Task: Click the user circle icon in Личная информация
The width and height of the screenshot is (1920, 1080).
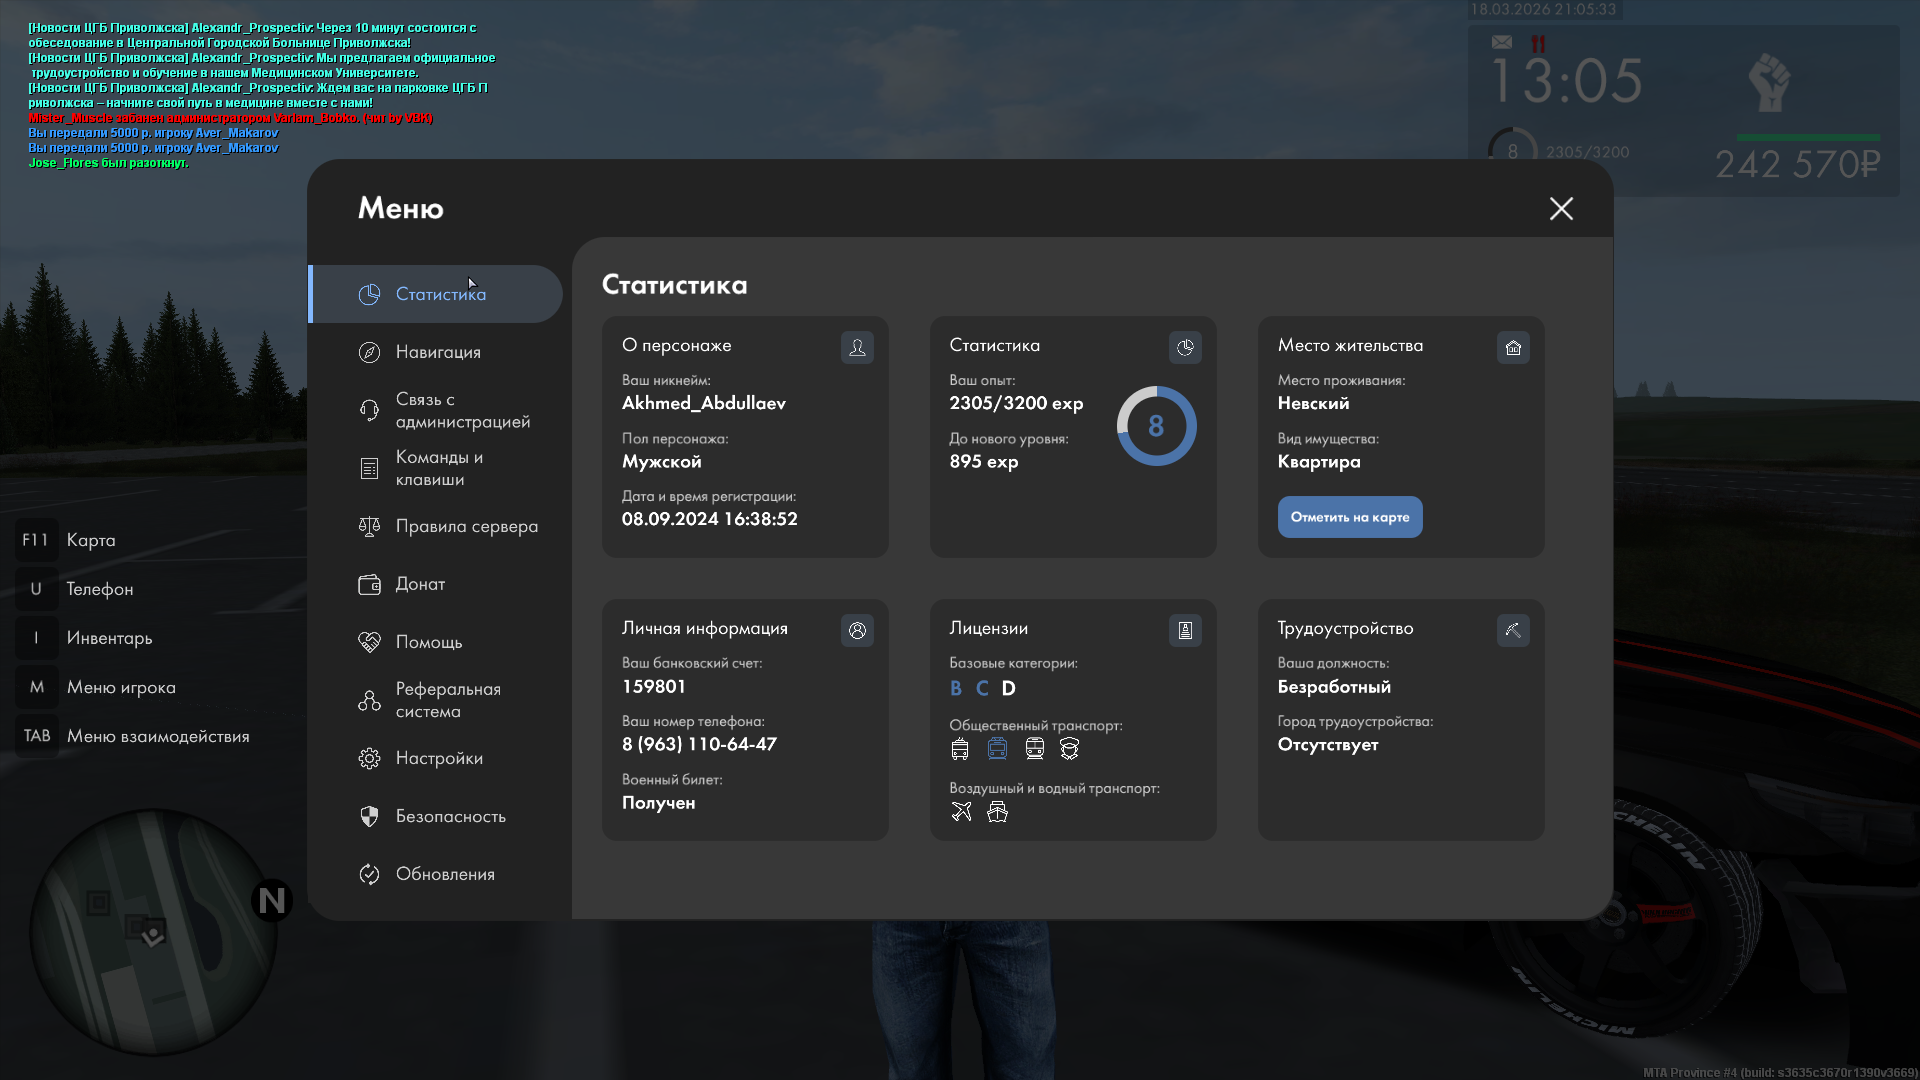Action: pos(857,630)
